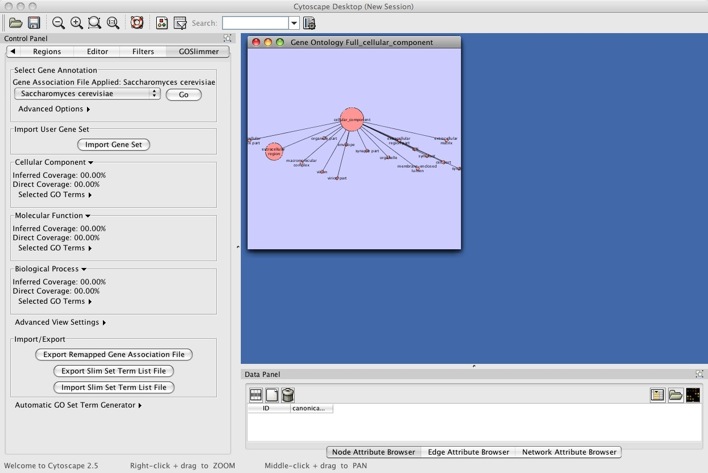The image size is (708, 473).
Task: Zoom in with the plus magnifier
Action: click(x=77, y=22)
